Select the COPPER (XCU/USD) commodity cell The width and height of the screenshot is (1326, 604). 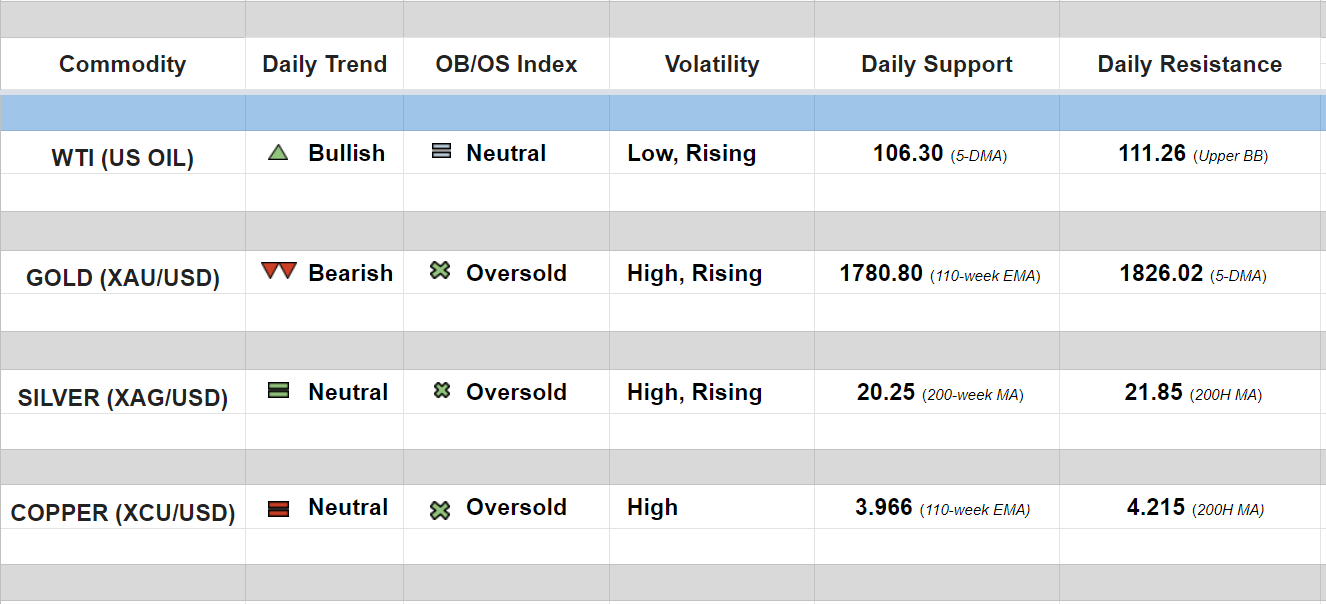click(x=122, y=514)
